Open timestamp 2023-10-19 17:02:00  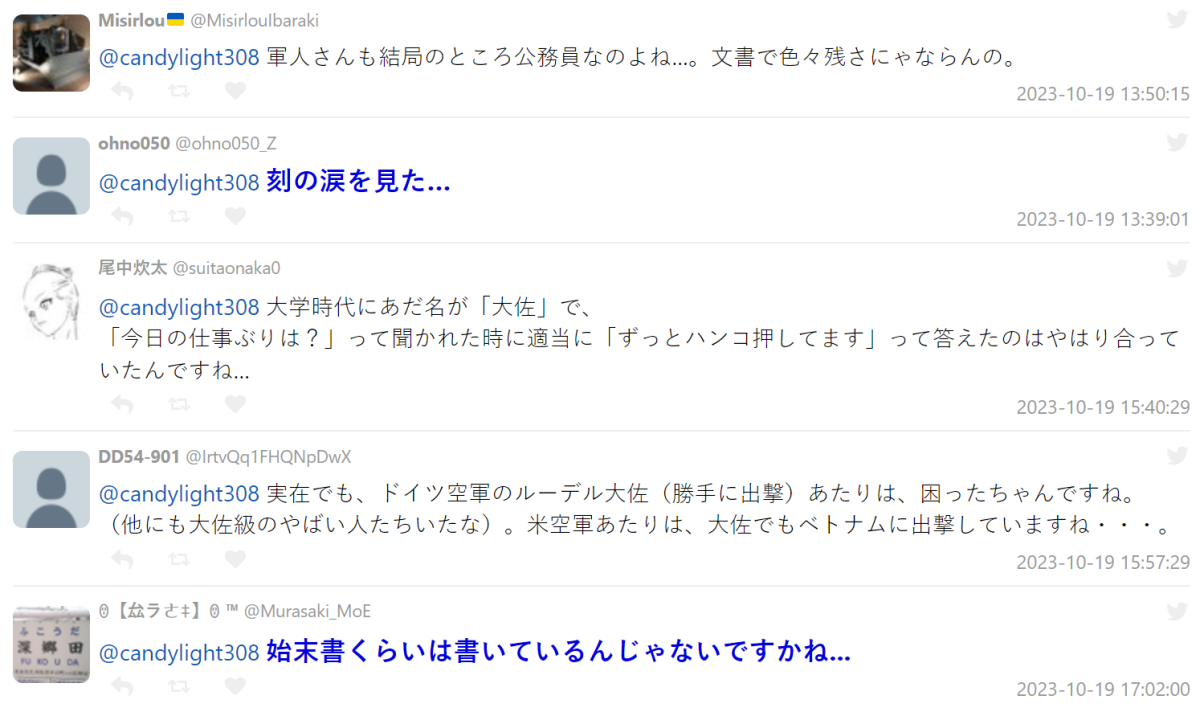(x=1103, y=689)
